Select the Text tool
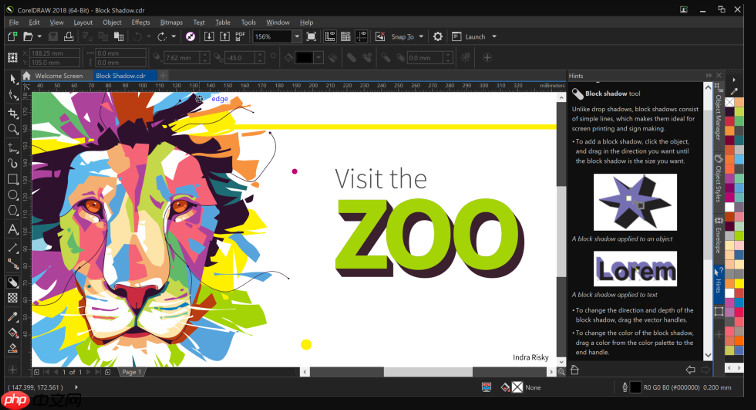The image size is (756, 410). [x=13, y=230]
